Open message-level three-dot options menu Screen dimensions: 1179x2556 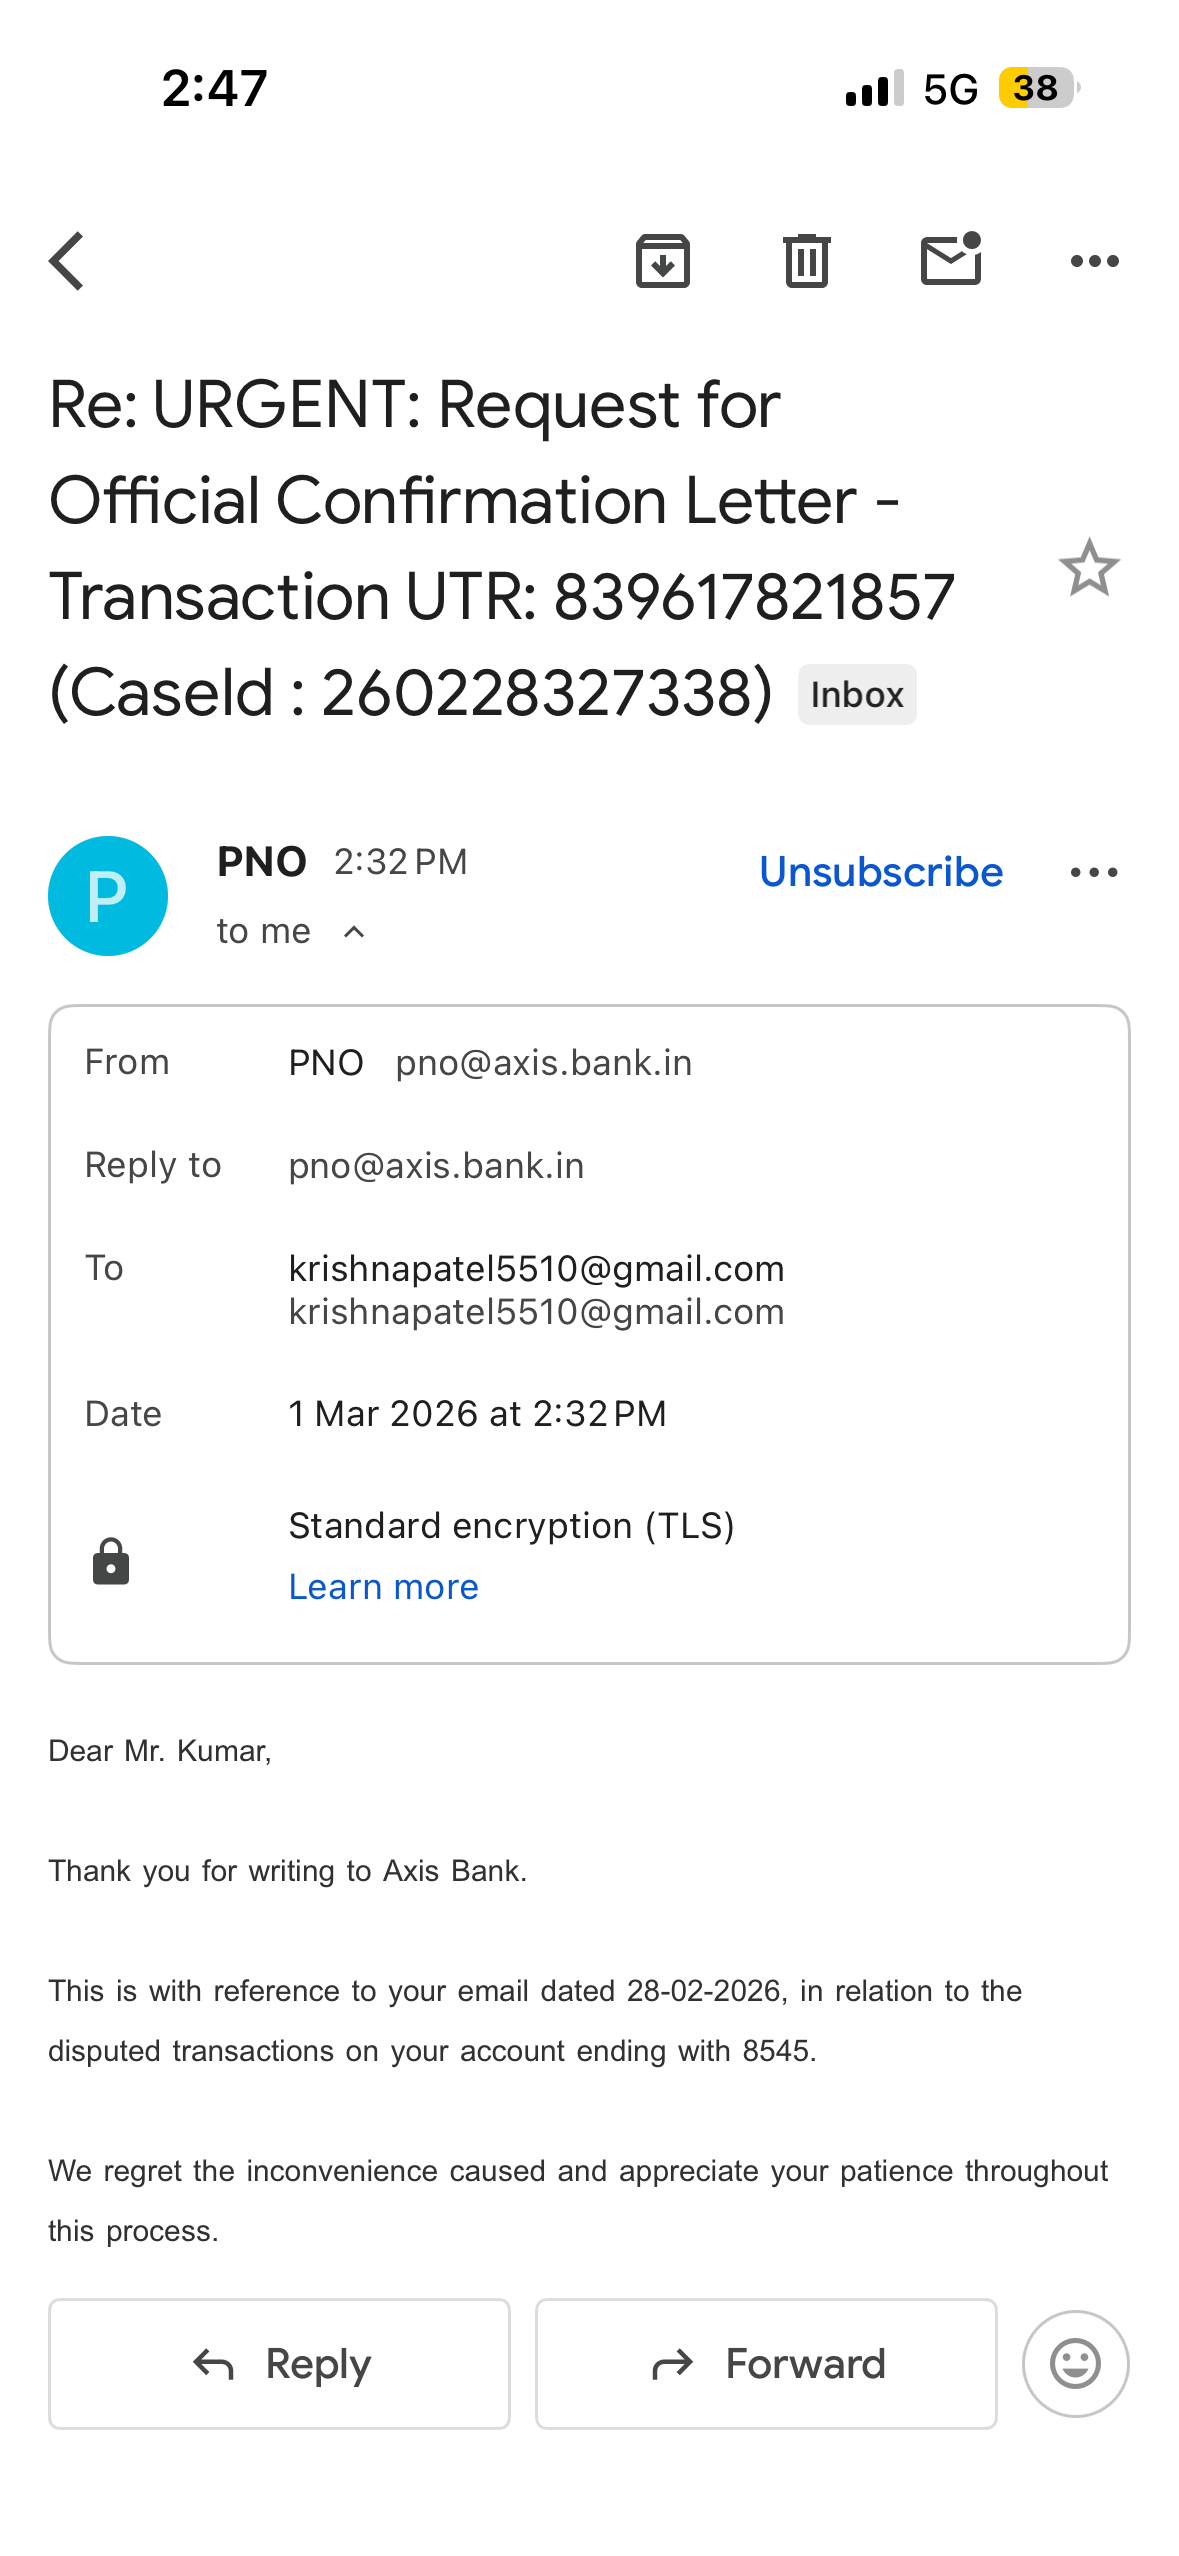1093,873
